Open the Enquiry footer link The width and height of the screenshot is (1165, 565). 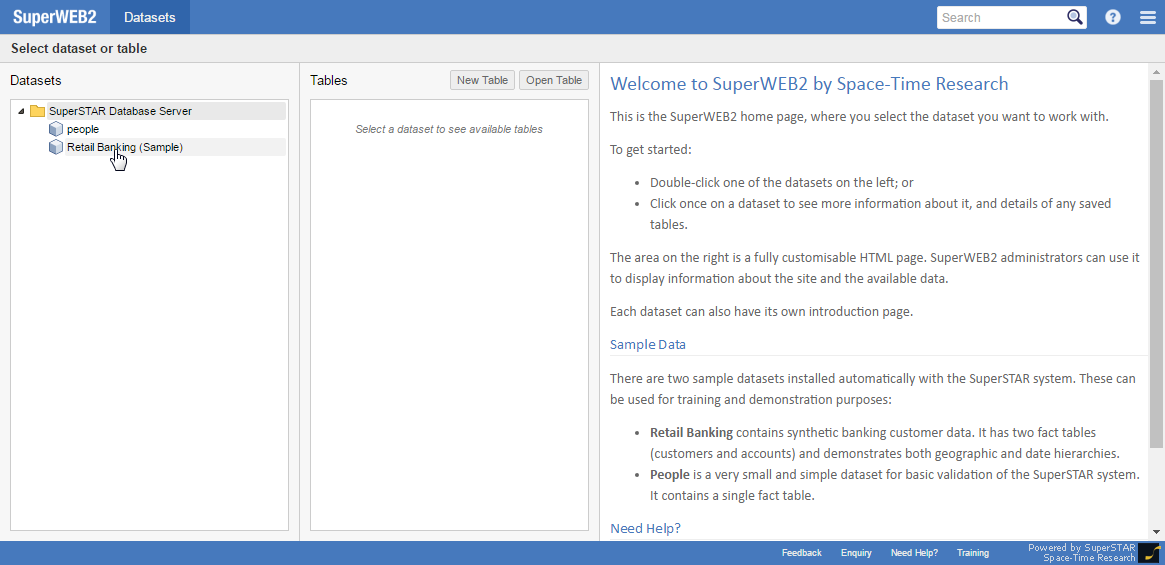coord(856,553)
